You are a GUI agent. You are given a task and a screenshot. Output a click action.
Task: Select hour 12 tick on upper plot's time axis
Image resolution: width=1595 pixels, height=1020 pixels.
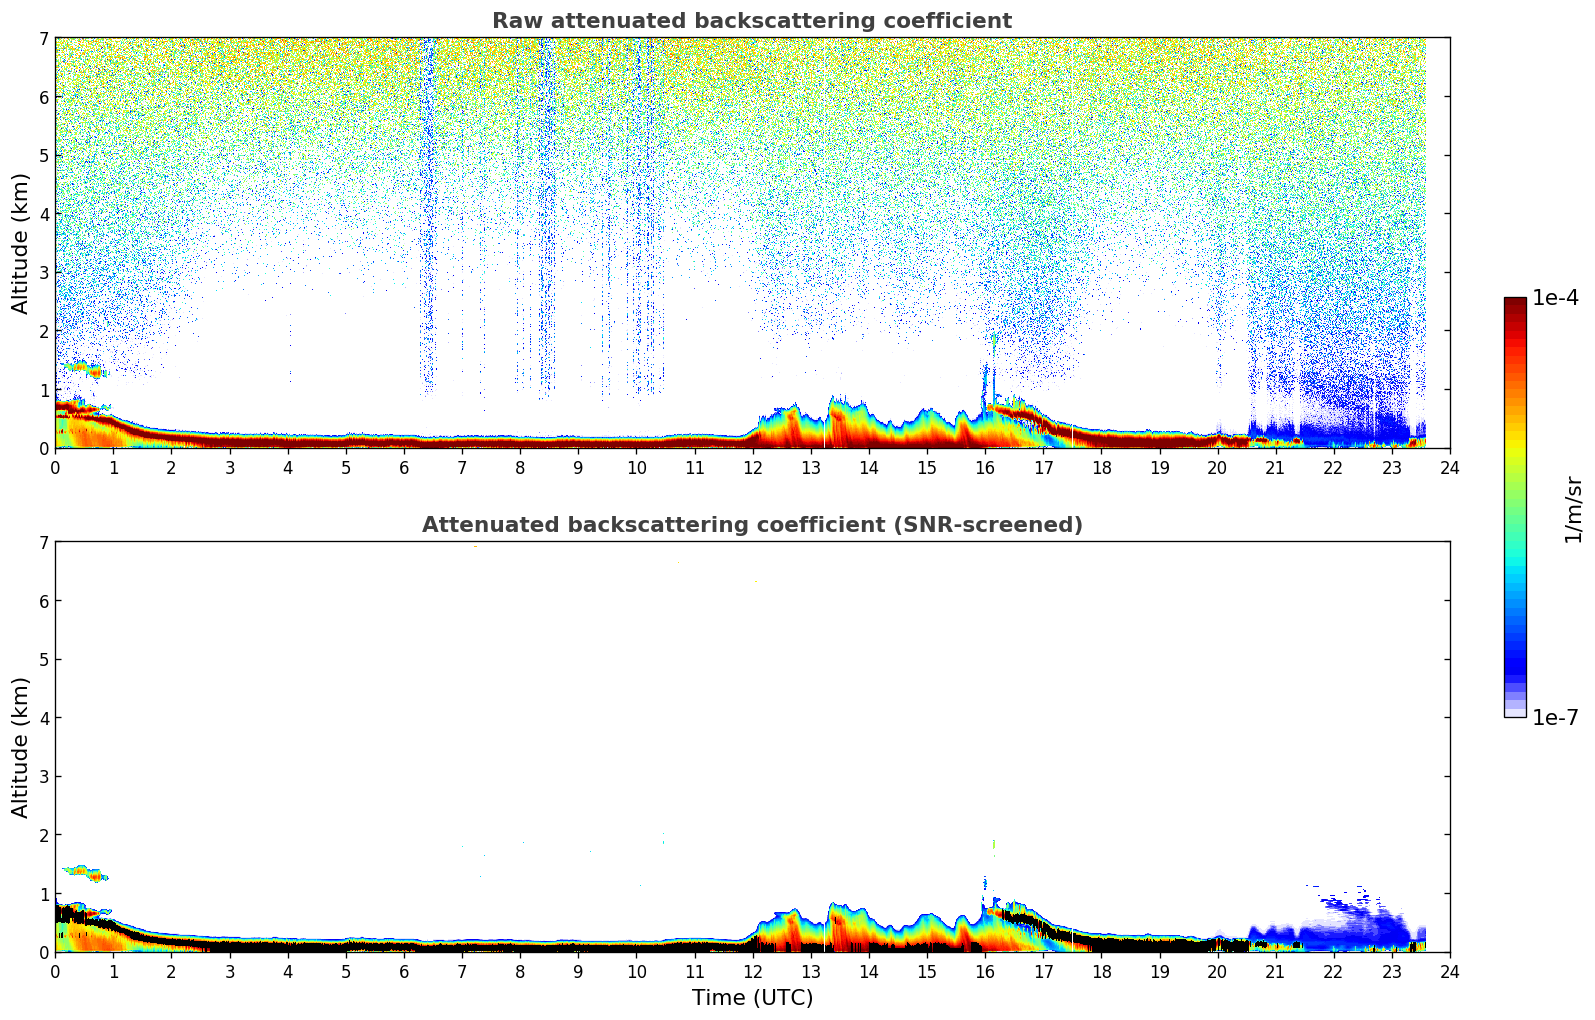click(752, 467)
